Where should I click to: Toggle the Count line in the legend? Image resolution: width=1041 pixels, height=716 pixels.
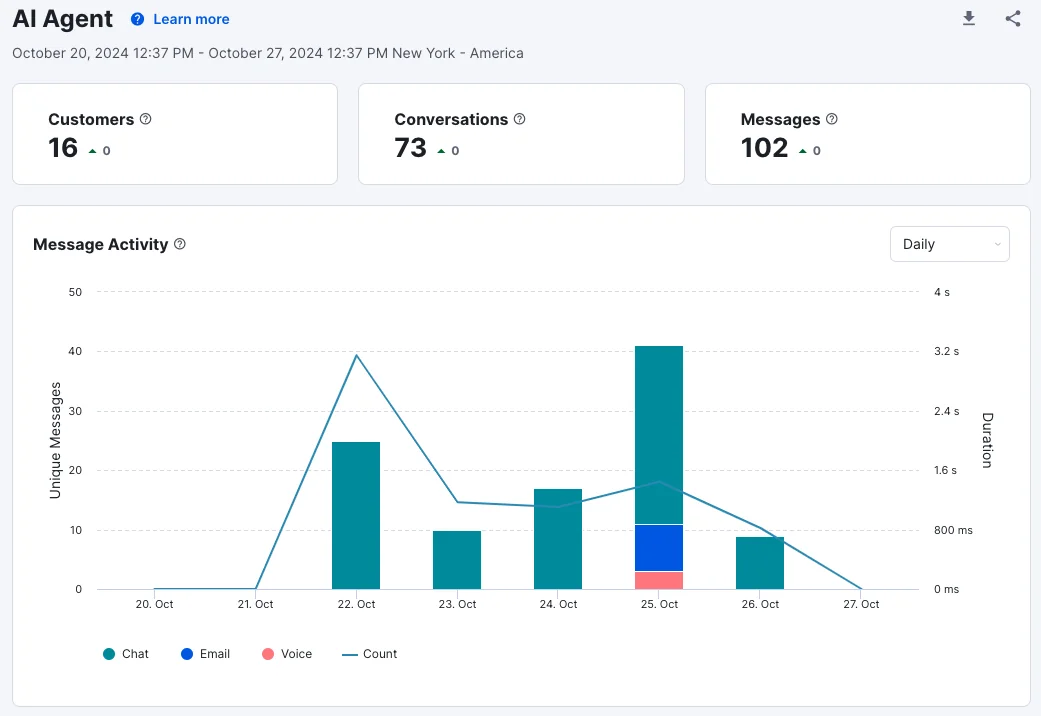[370, 654]
